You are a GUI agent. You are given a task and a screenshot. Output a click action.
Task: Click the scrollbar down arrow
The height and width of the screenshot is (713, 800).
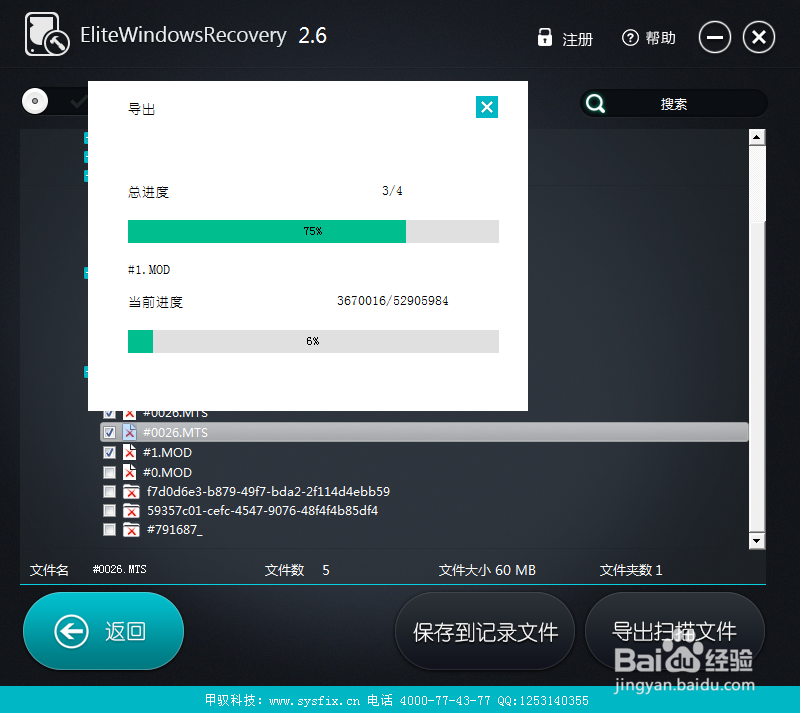pyautogui.click(x=757, y=540)
